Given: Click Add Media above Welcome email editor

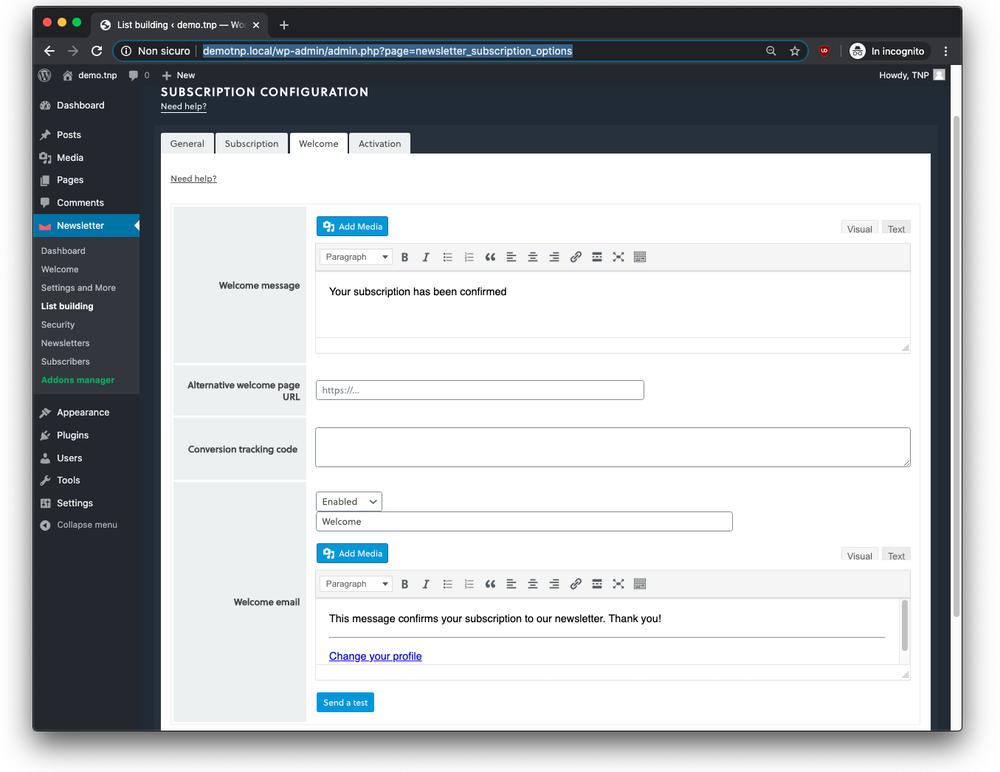Looking at the screenshot, I should tap(352, 553).
